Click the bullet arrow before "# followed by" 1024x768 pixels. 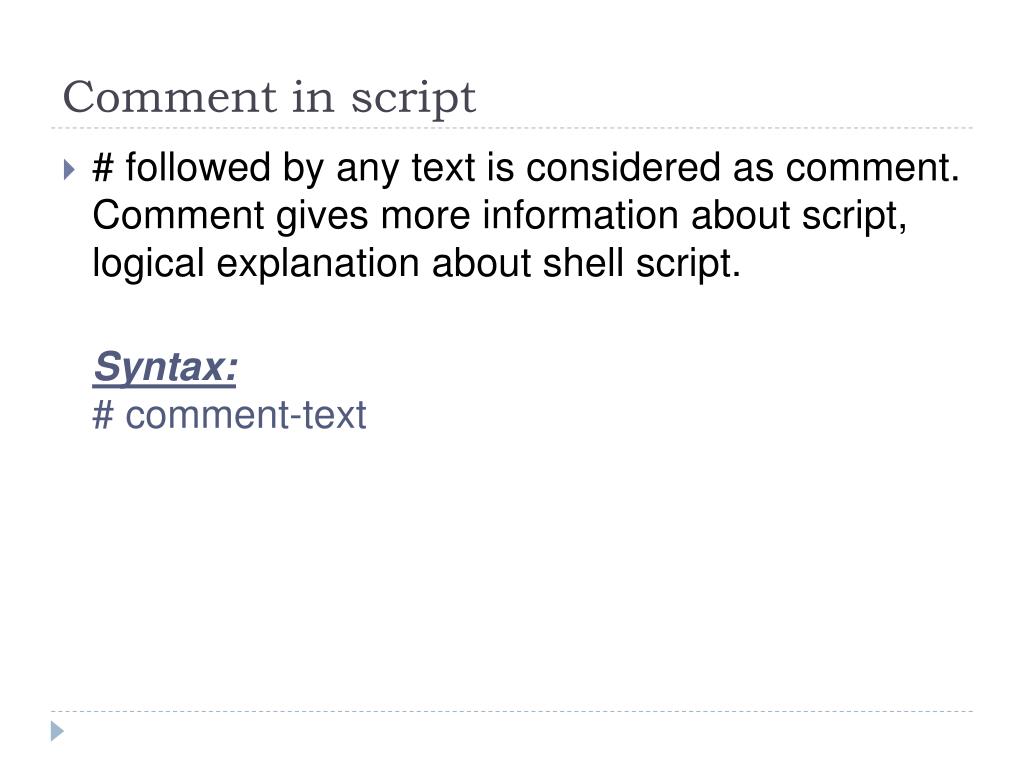coord(69,170)
